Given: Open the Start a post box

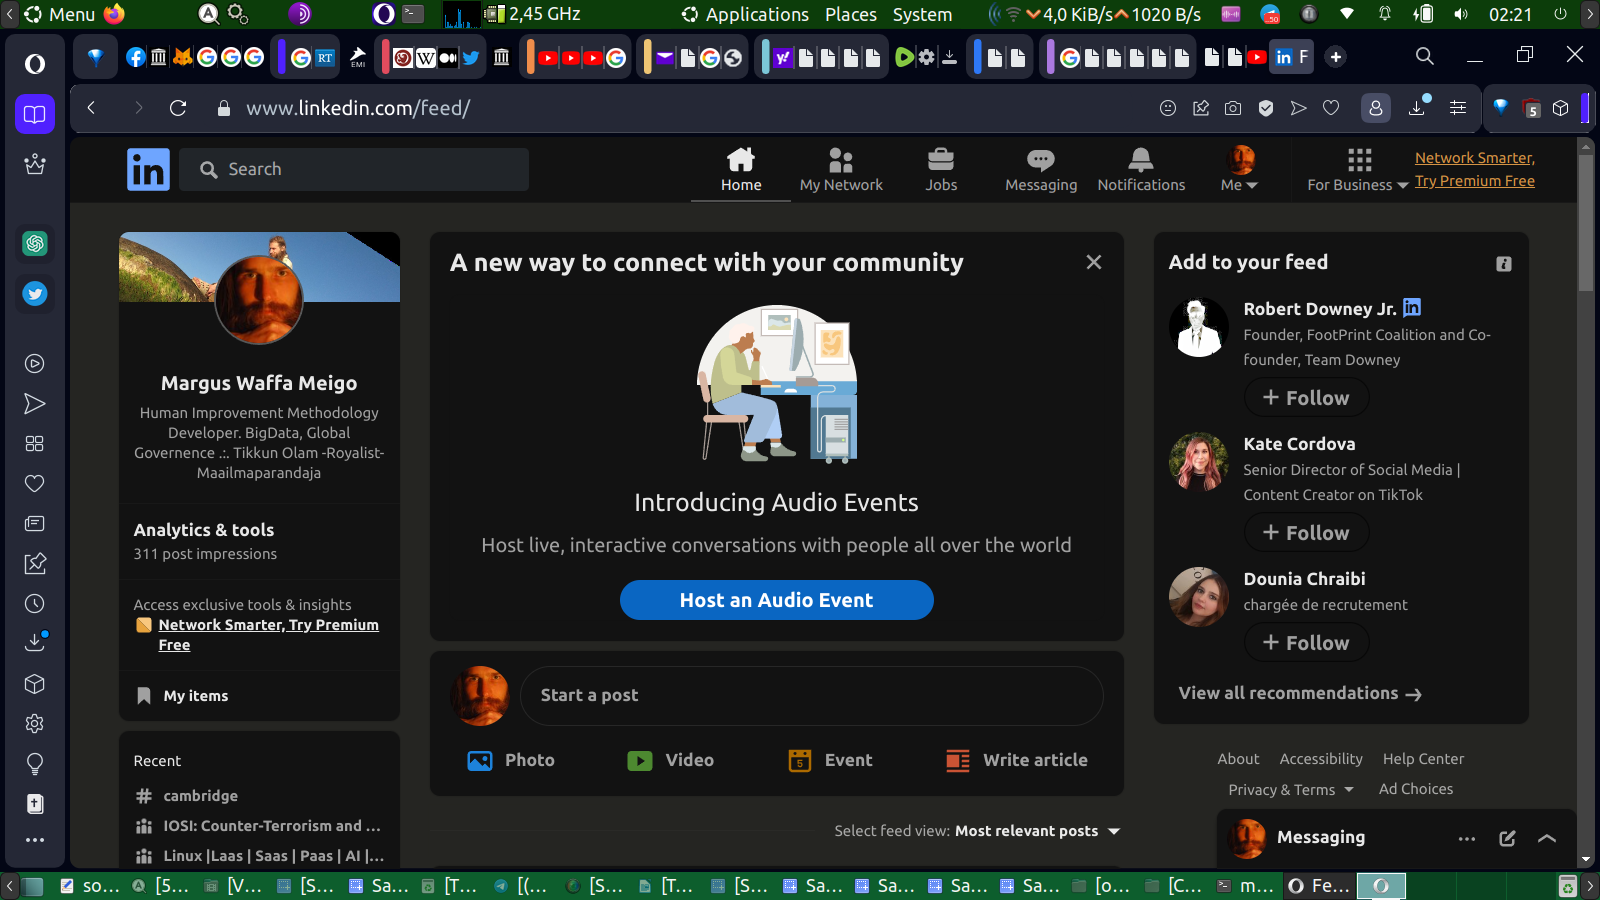Looking at the screenshot, I should pos(812,695).
